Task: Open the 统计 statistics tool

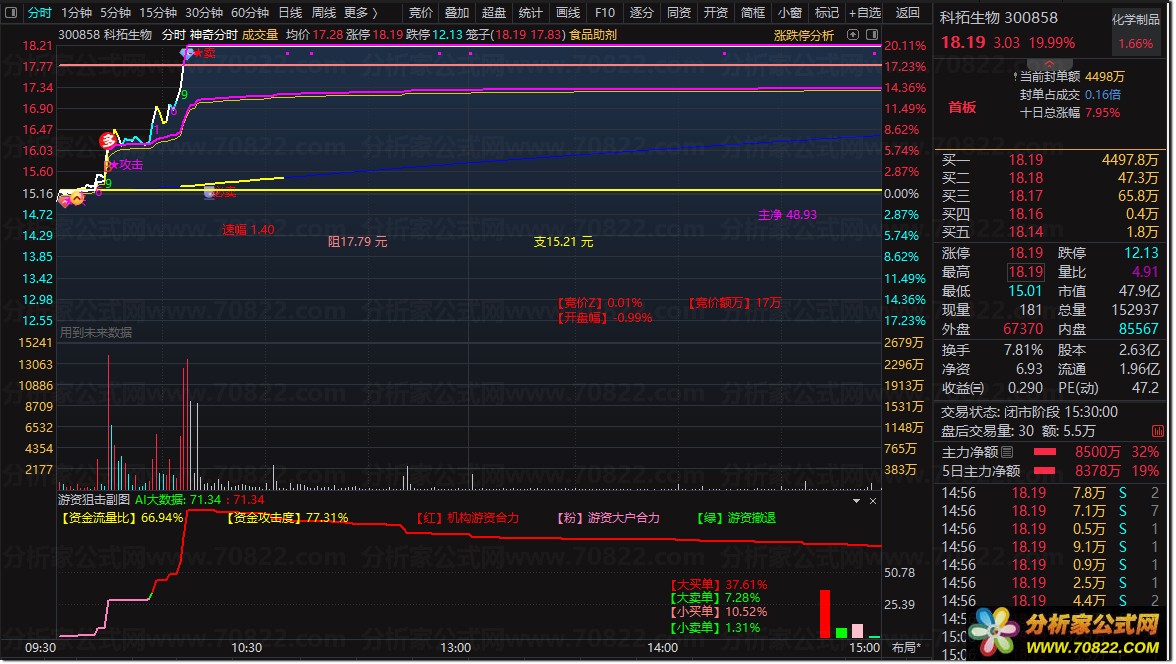Action: pyautogui.click(x=530, y=13)
